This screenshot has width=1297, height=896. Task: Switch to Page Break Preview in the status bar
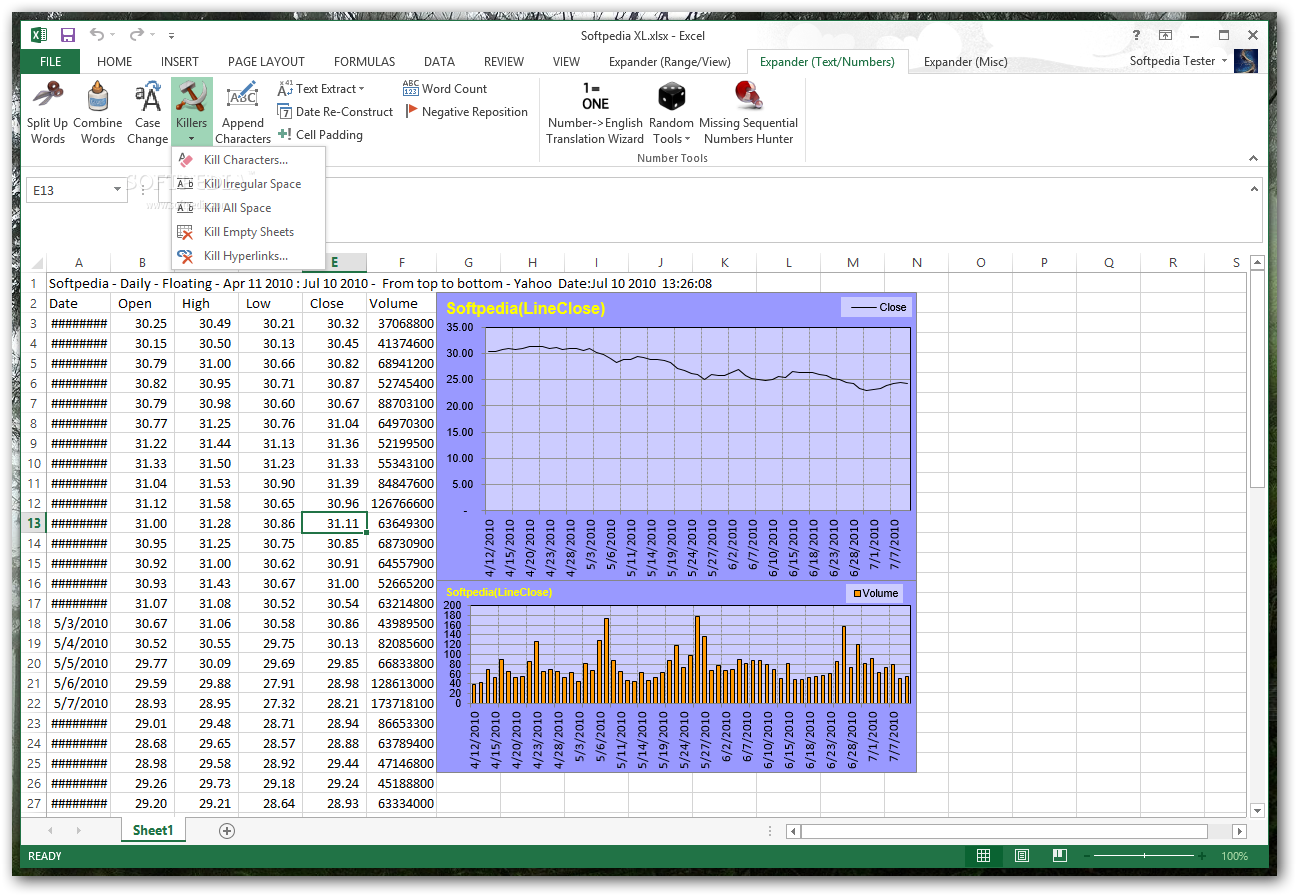click(1059, 856)
